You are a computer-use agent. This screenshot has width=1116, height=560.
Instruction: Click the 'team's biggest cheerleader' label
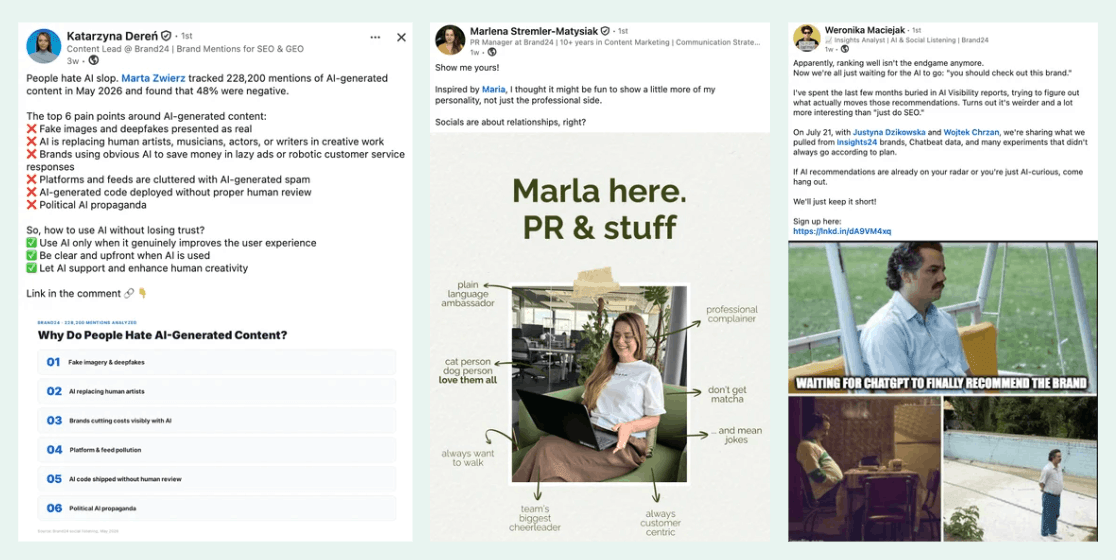tap(535, 517)
